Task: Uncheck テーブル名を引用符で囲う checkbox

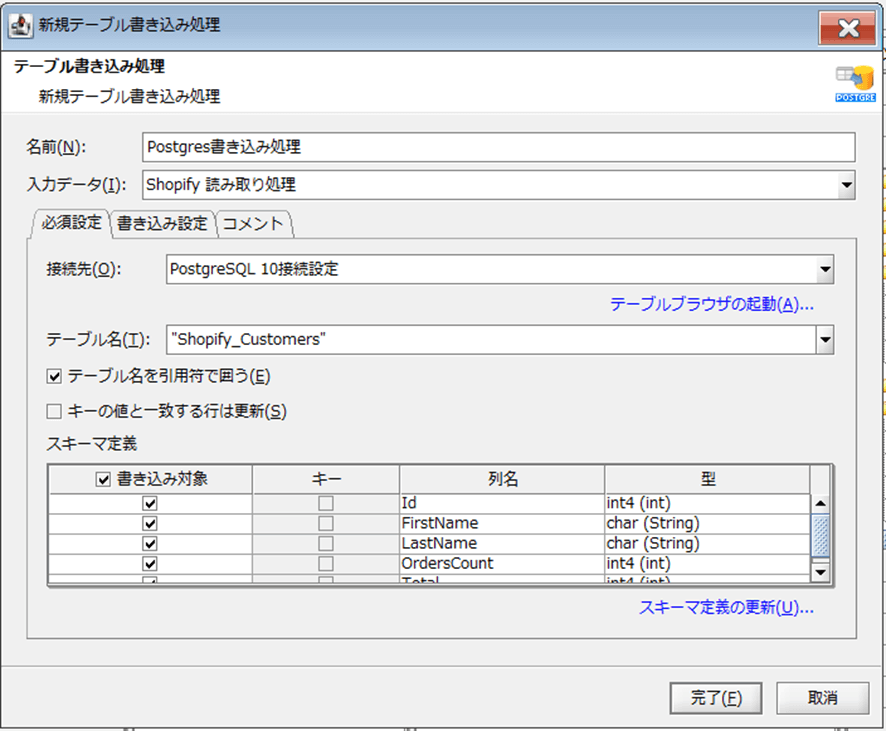Action: [x=54, y=376]
